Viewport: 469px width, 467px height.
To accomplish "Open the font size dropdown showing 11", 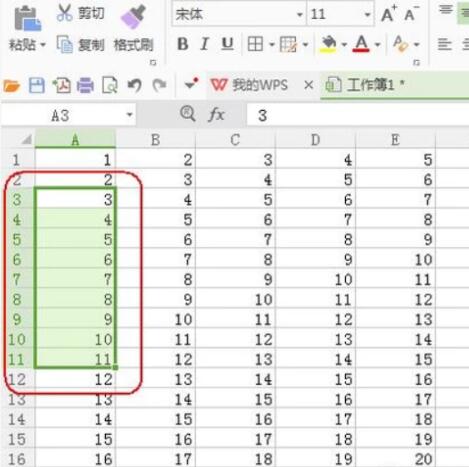I will coord(367,15).
